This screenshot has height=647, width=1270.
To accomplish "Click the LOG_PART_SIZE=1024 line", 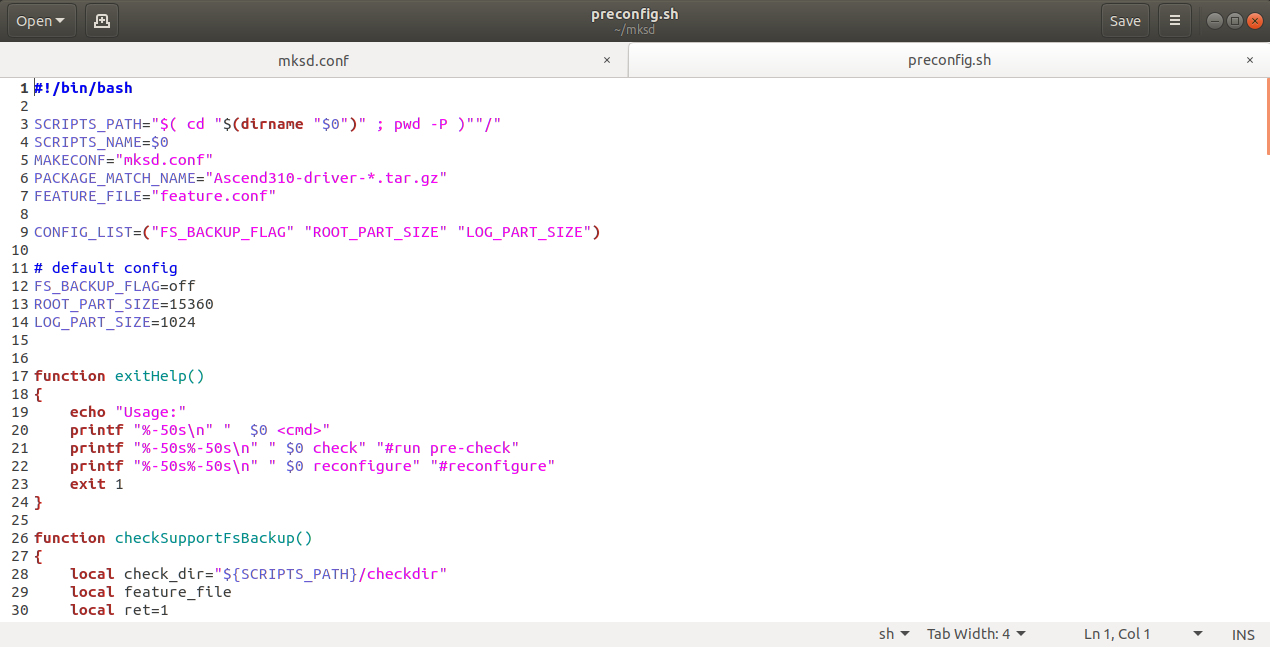I will [115, 322].
